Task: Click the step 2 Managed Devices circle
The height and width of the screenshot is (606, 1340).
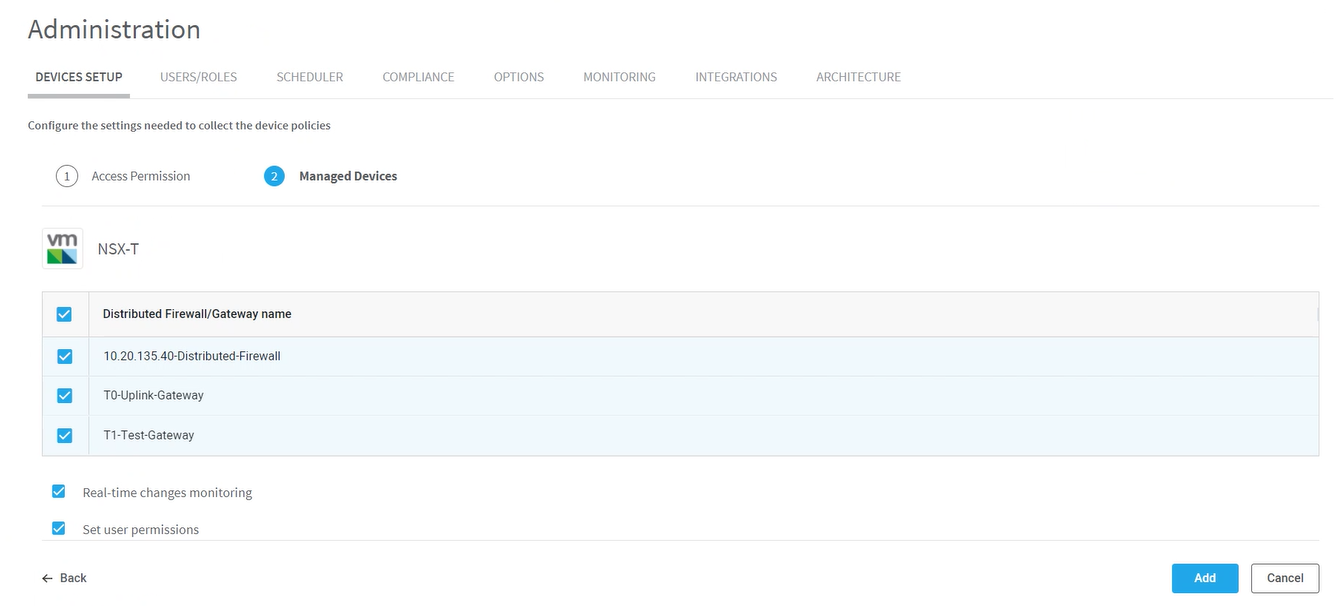Action: (274, 177)
